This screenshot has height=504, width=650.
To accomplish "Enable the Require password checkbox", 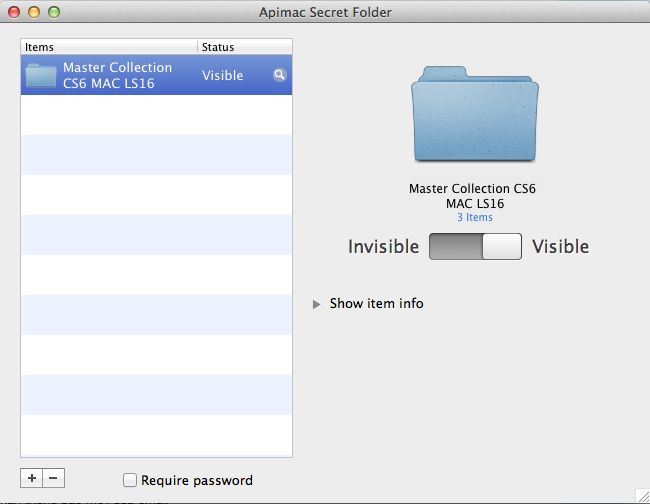I will (129, 480).
